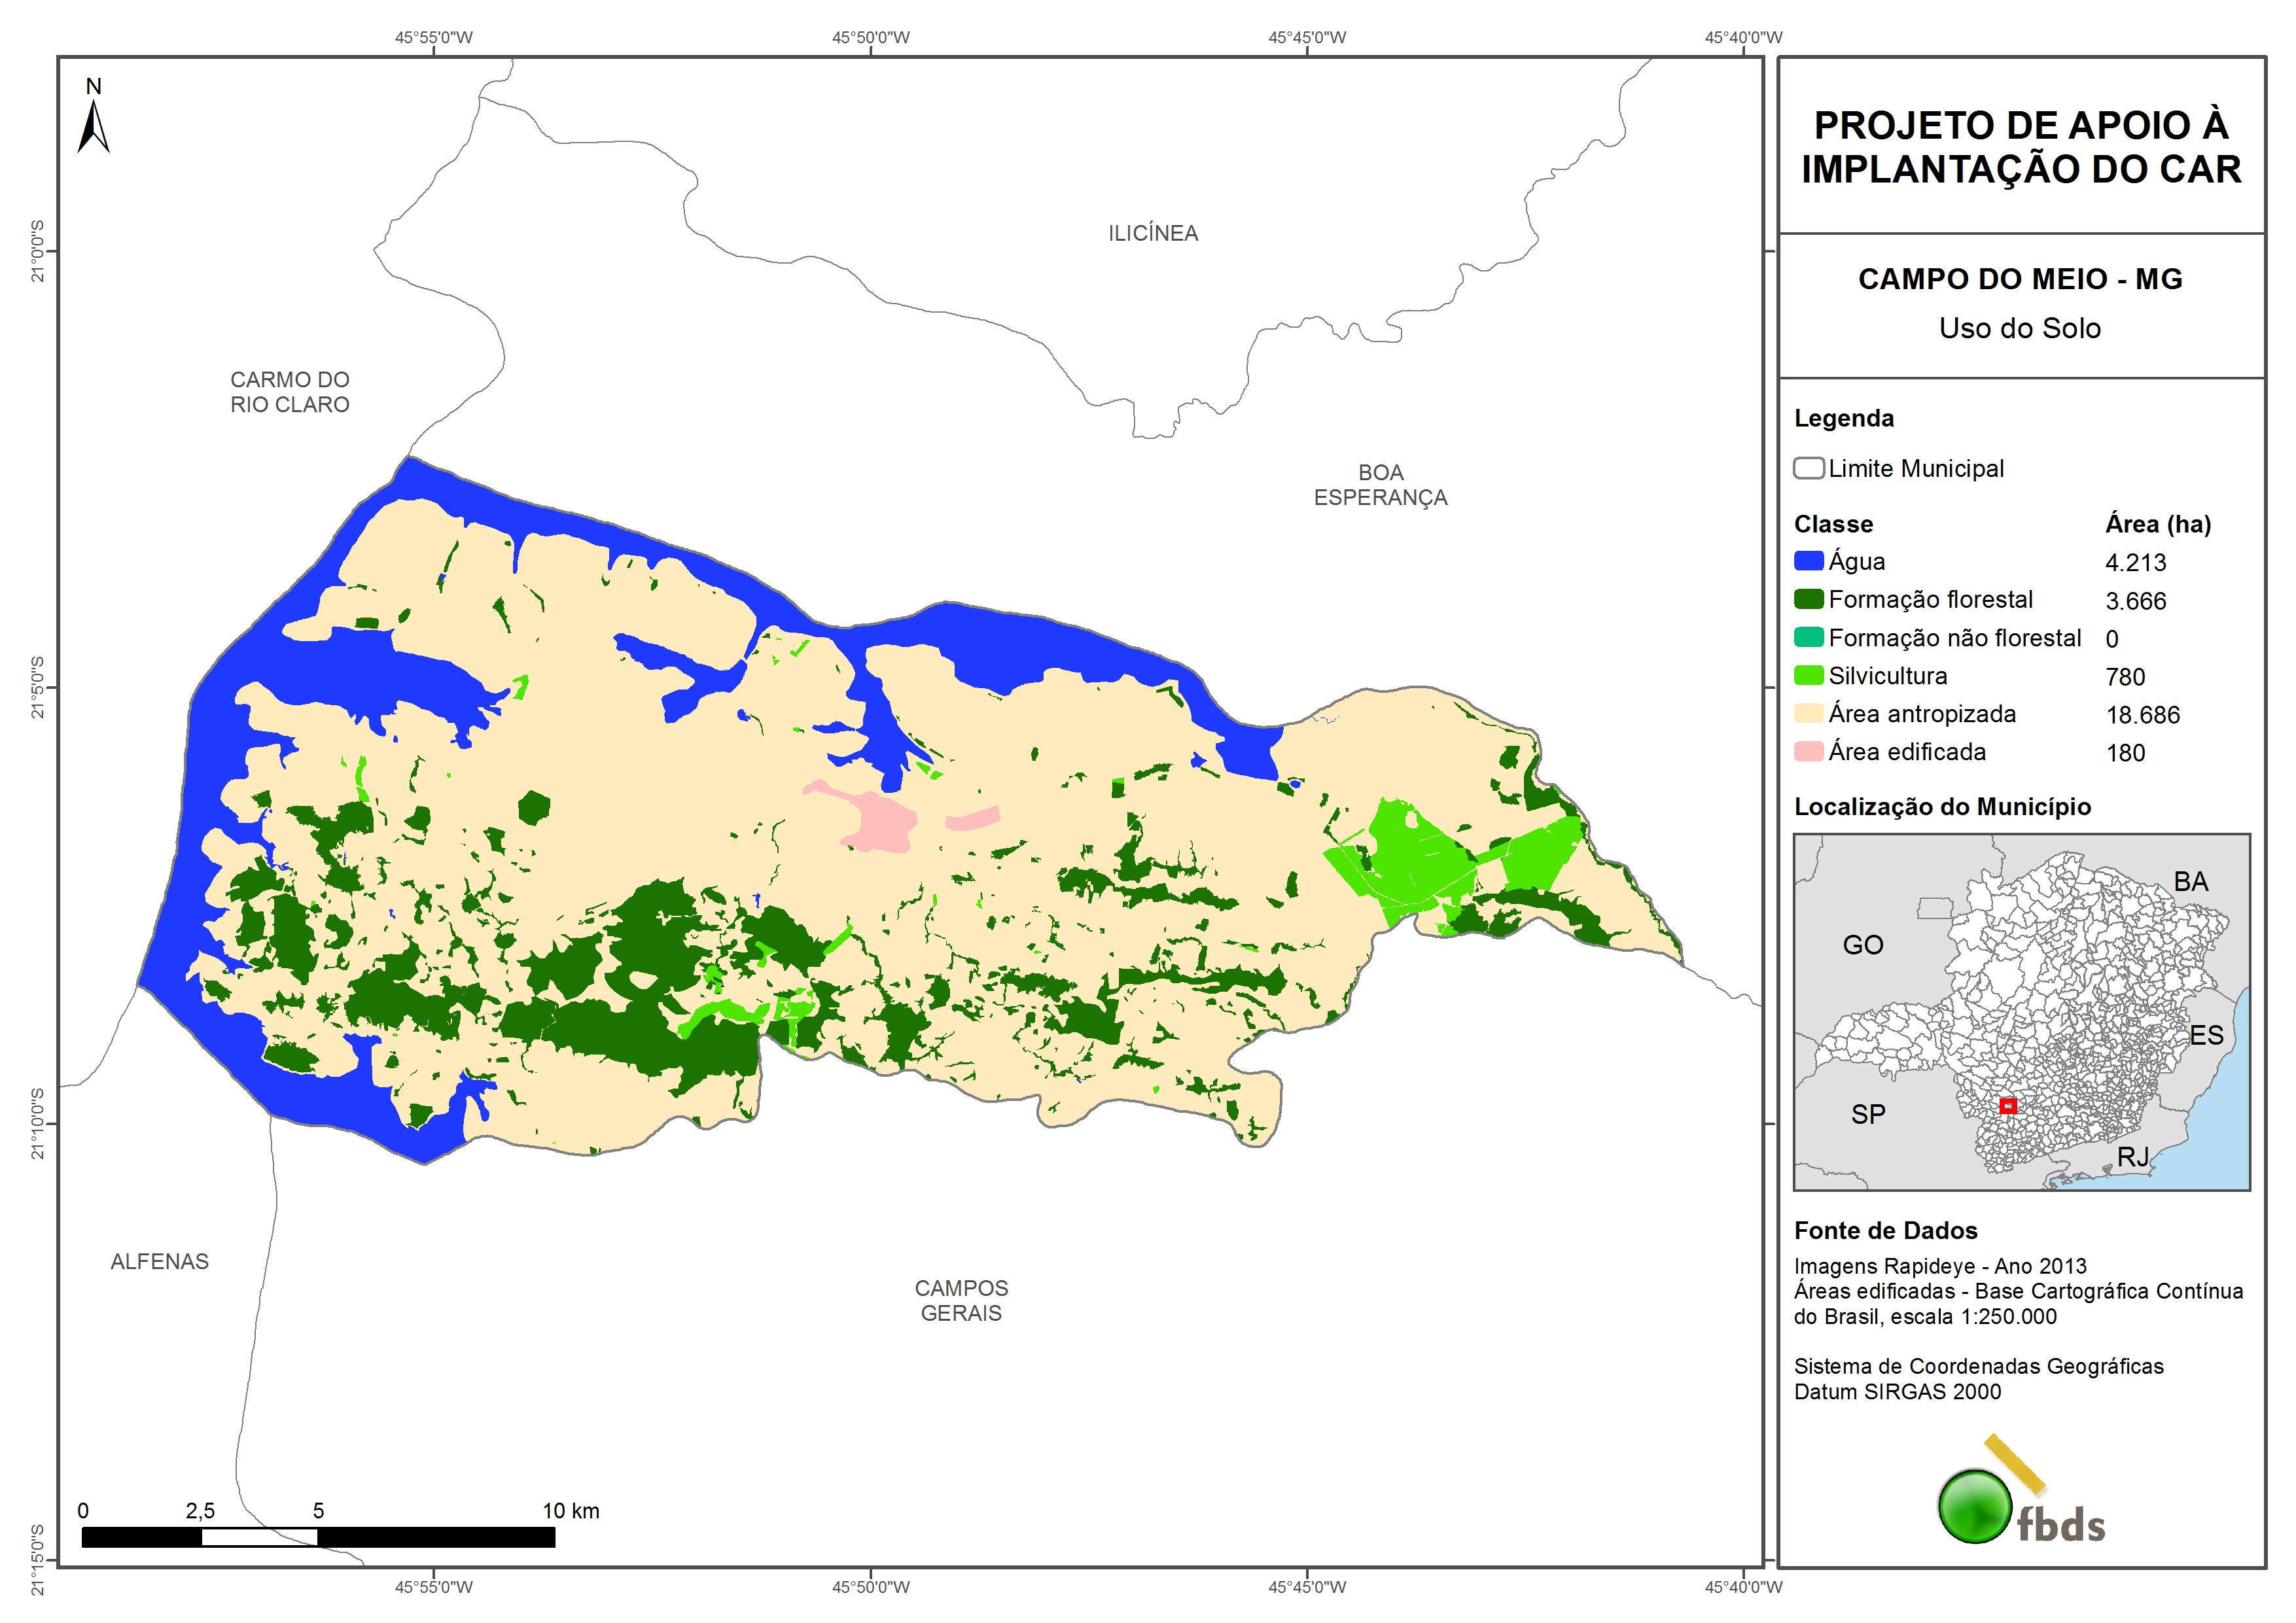Click the CAMPOS GERAIS label
Viewport: 2296px width, 1623px height.
[961, 1300]
